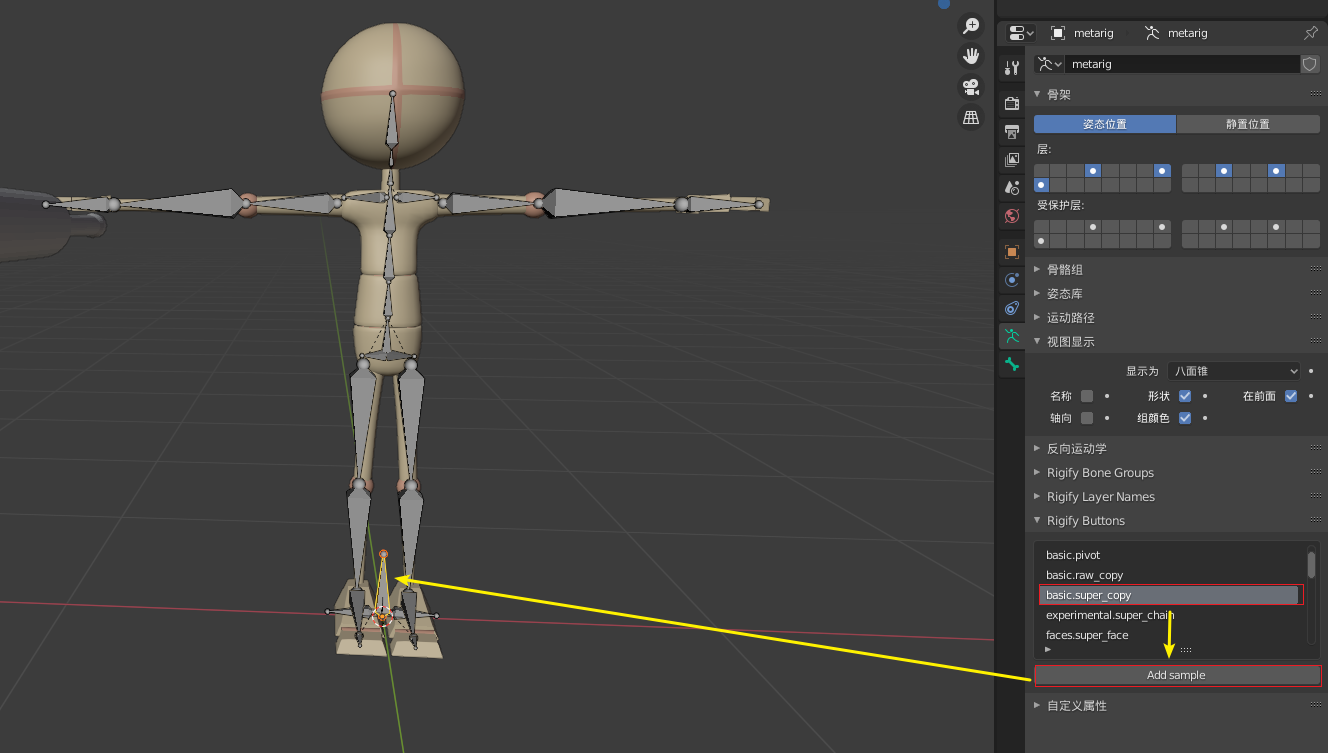Open the Object properties tab
Image resolution: width=1328 pixels, height=753 pixels.
[1012, 251]
